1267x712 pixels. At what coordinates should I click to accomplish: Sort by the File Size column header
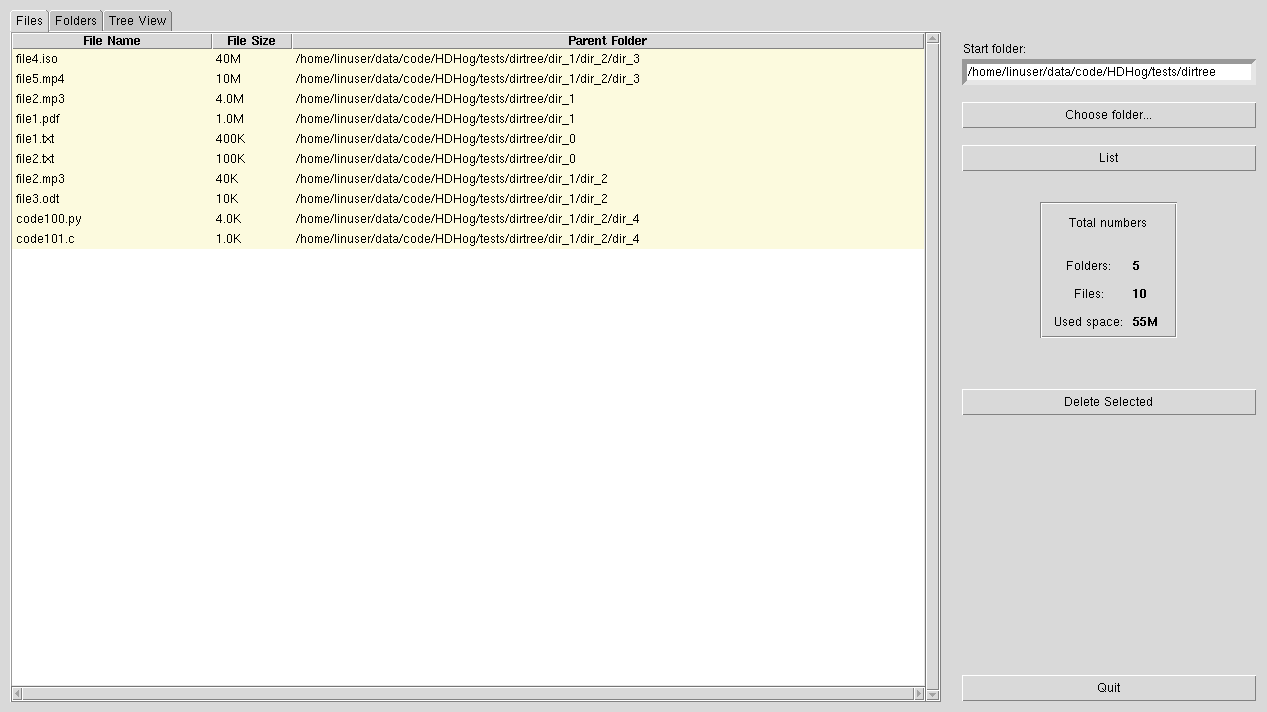coord(250,40)
